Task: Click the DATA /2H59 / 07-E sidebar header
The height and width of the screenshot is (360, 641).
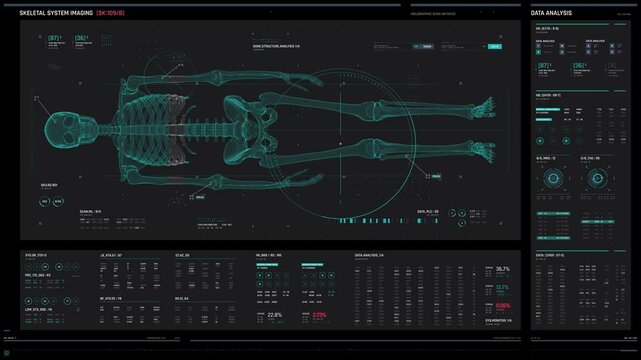Action: point(550,255)
